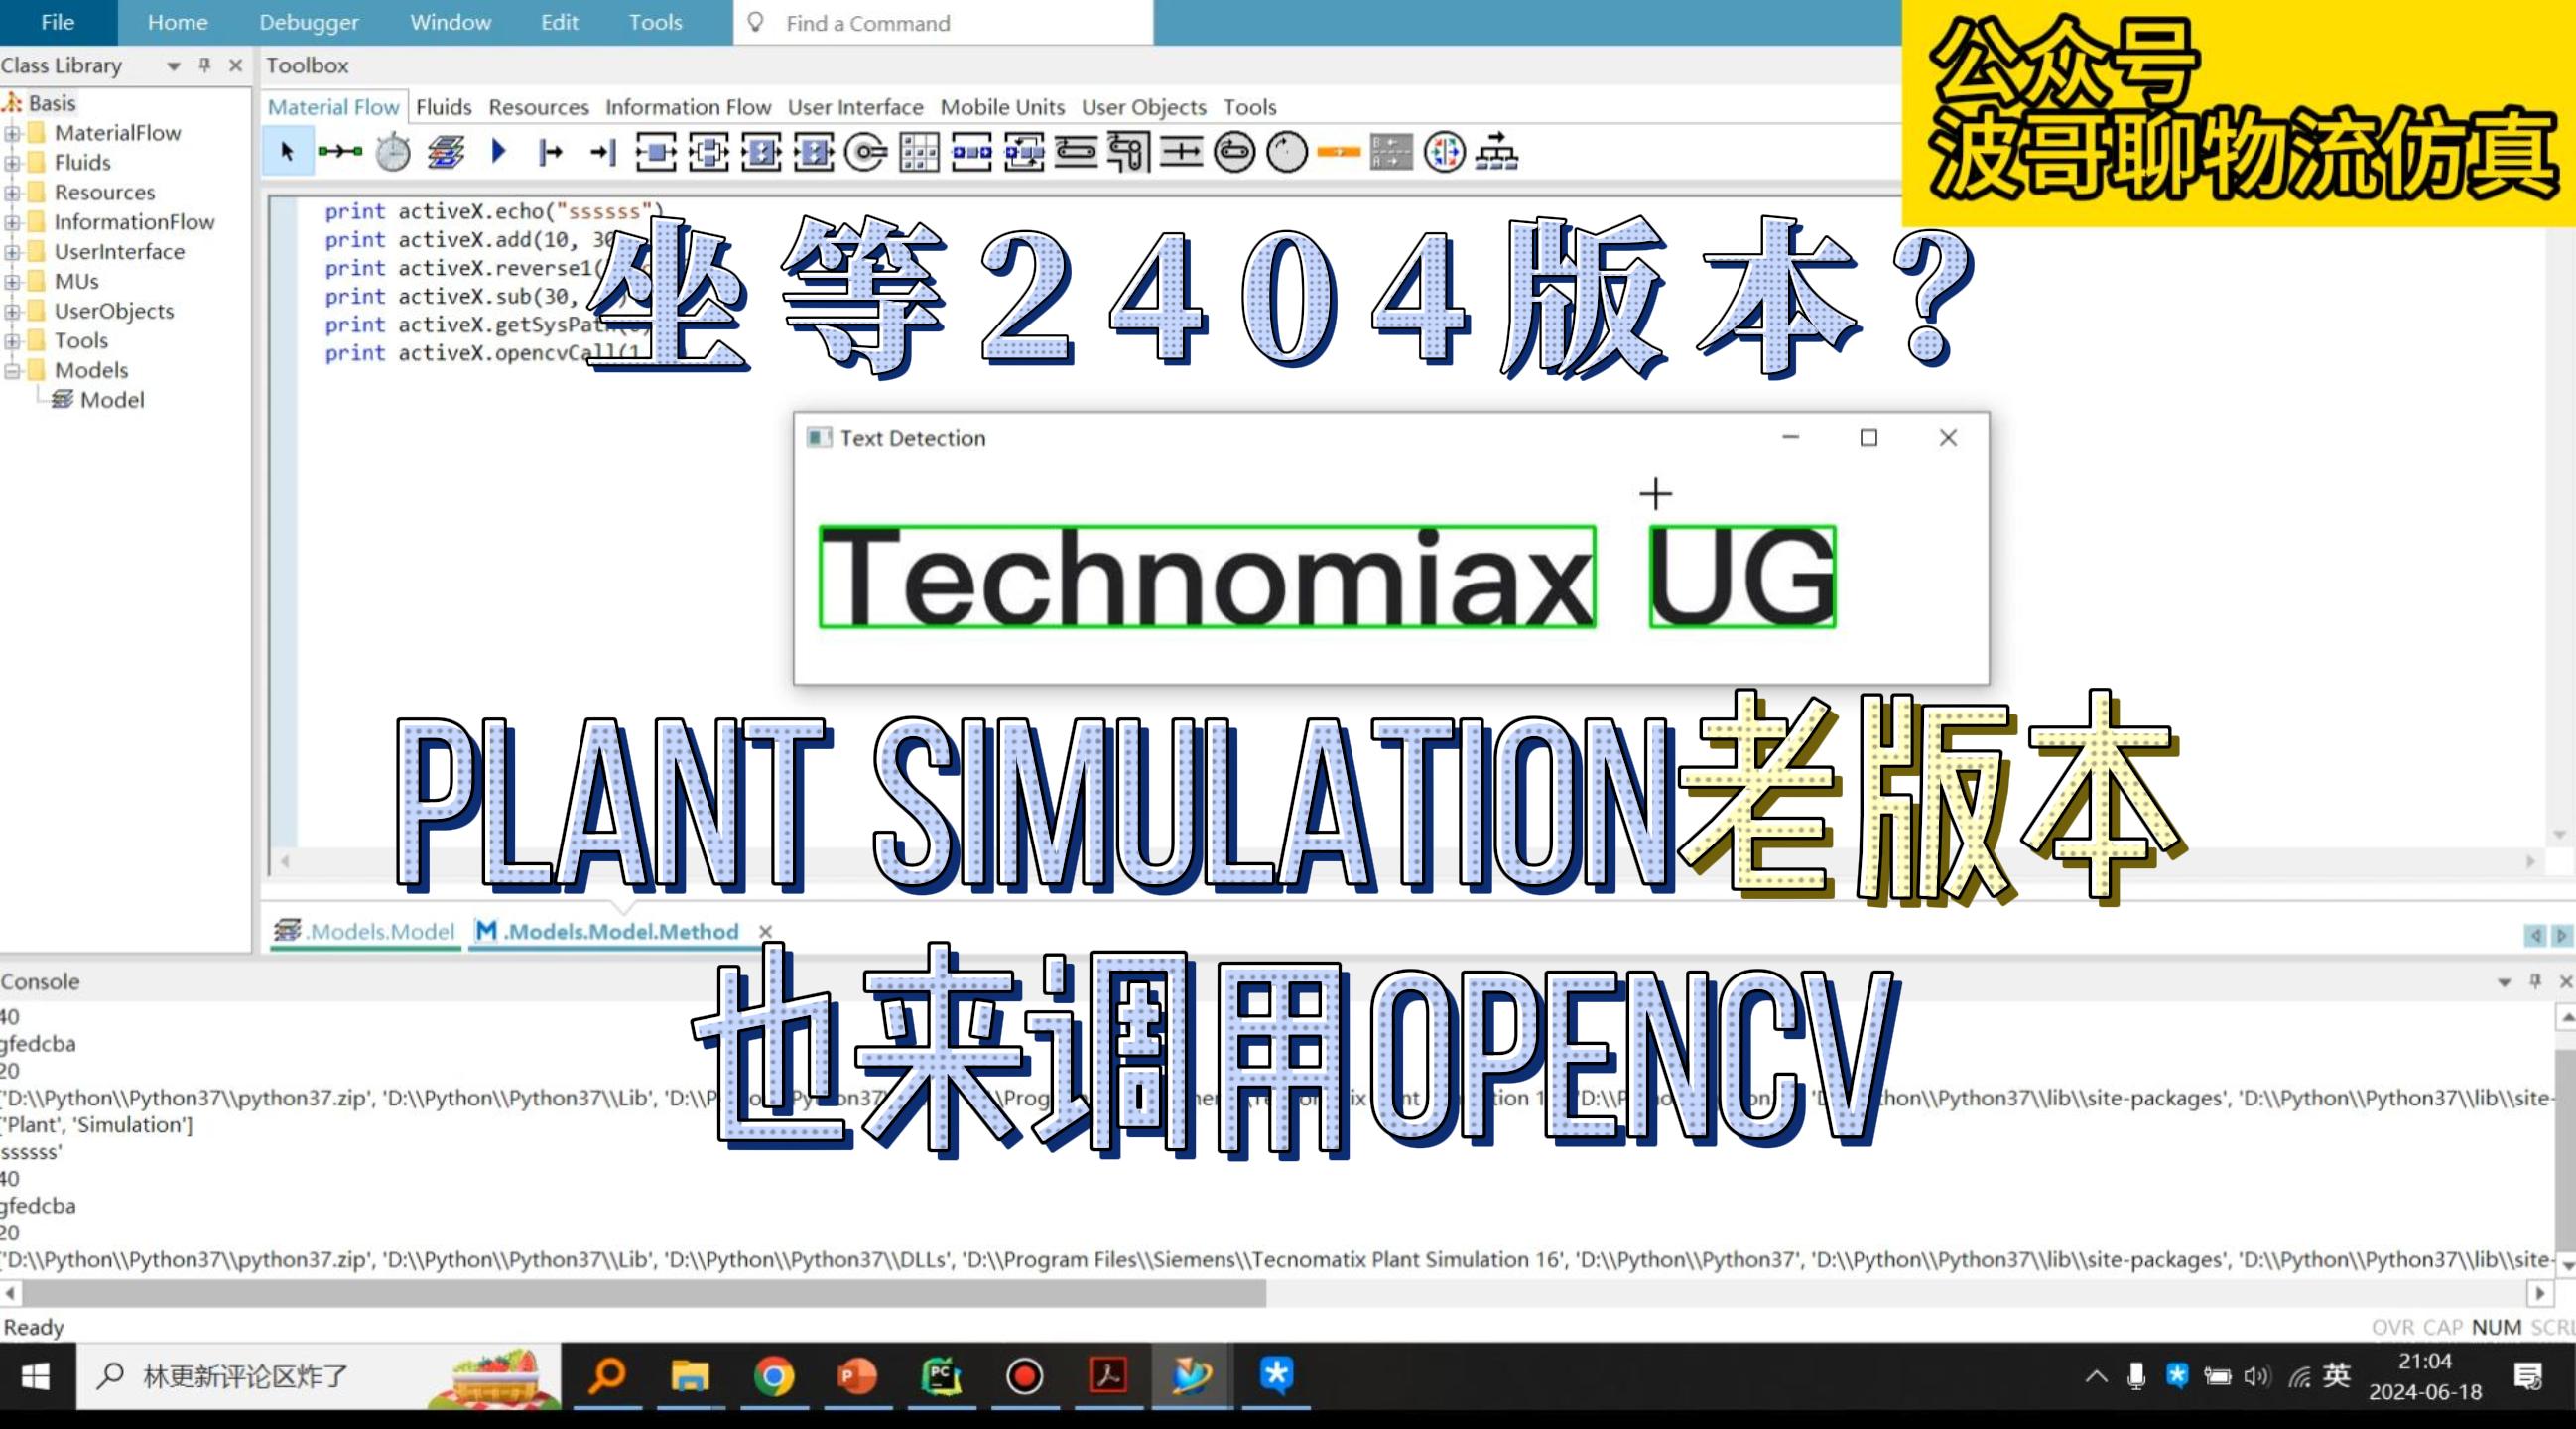Pick the orange Track icon

[x=1340, y=152]
